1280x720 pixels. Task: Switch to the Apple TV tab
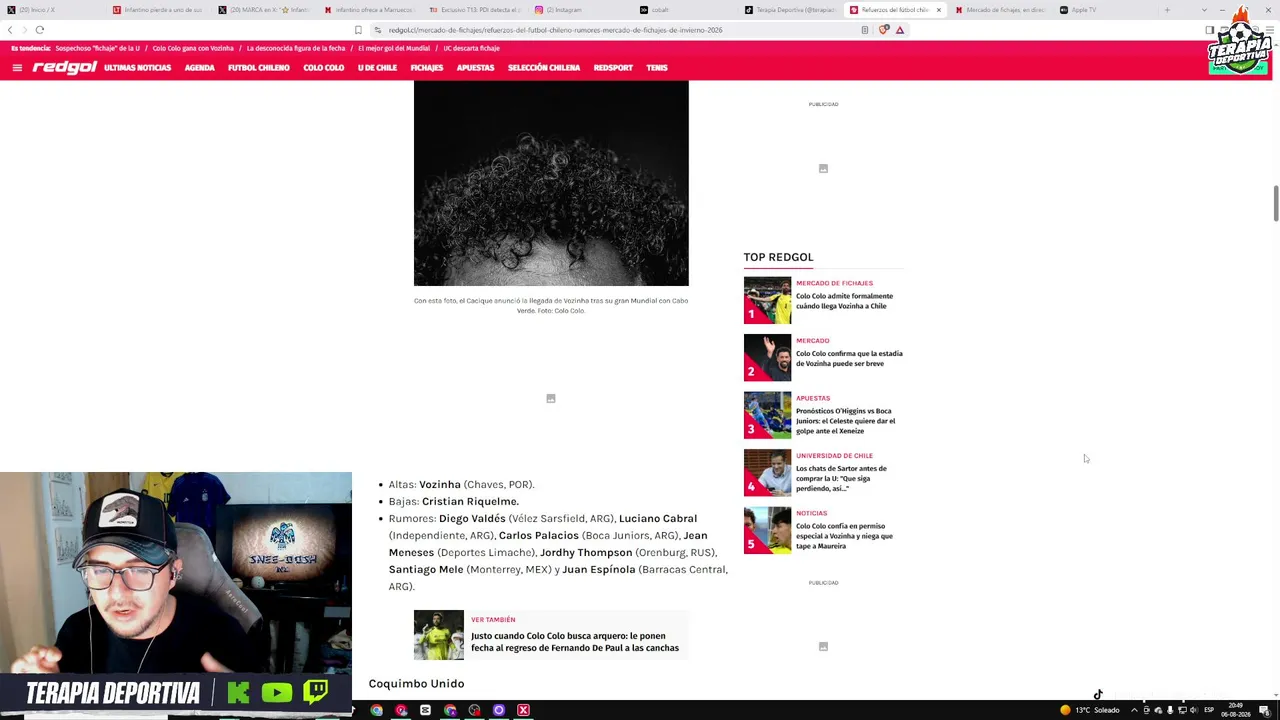1108,10
